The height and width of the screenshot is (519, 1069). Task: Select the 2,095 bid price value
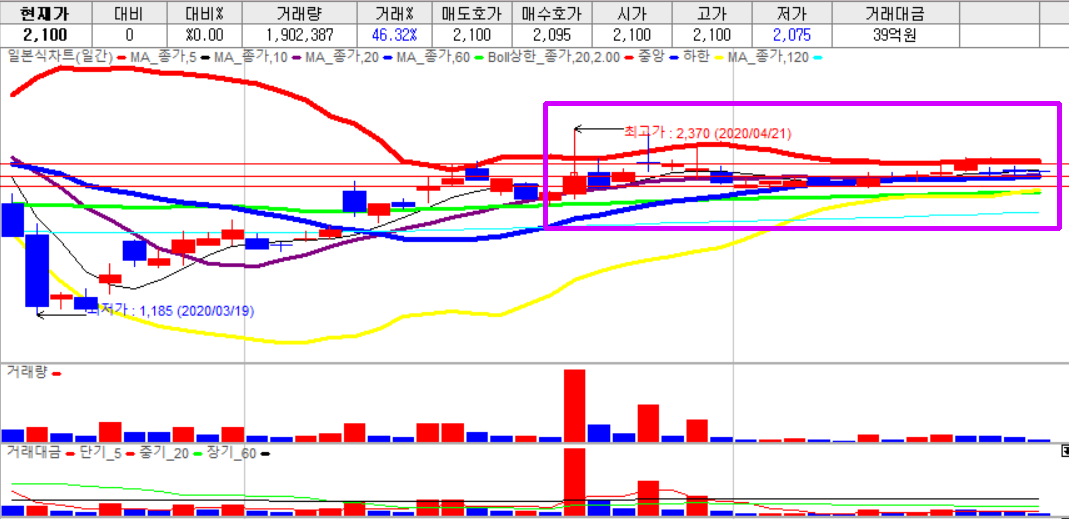coord(551,35)
